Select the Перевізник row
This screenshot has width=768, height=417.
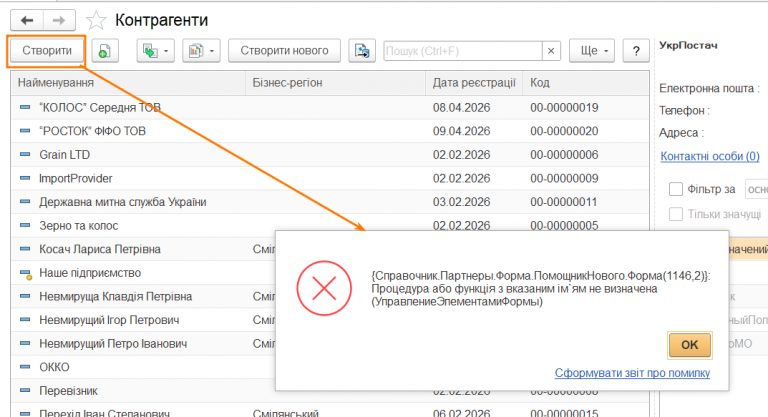[x=143, y=391]
